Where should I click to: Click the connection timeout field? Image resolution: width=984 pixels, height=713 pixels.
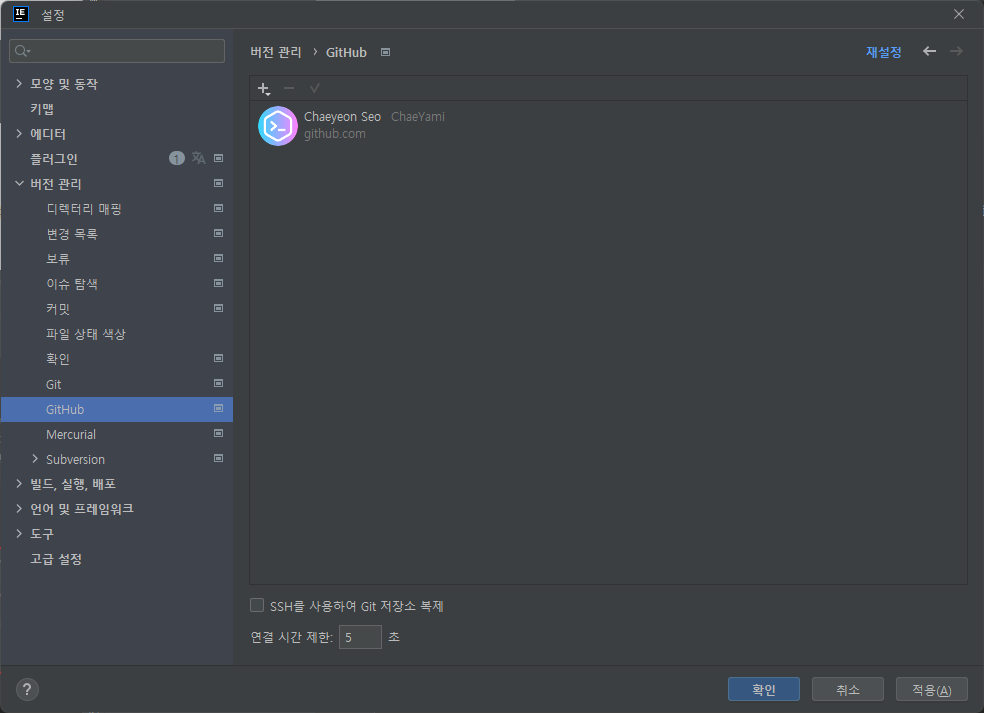[360, 637]
